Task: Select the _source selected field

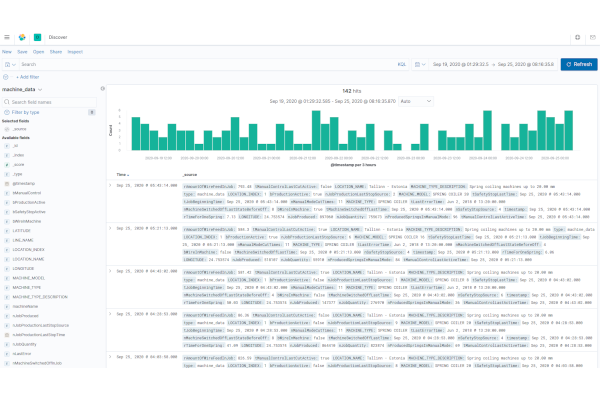Action: pyautogui.click(x=20, y=129)
